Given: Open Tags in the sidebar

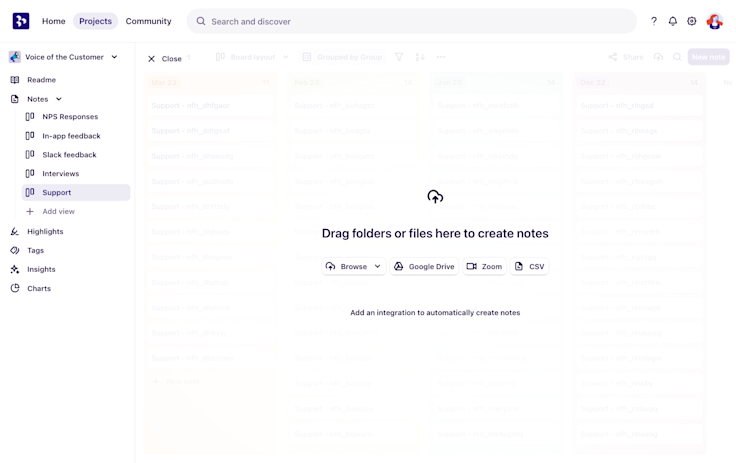Looking at the screenshot, I should pyautogui.click(x=35, y=250).
